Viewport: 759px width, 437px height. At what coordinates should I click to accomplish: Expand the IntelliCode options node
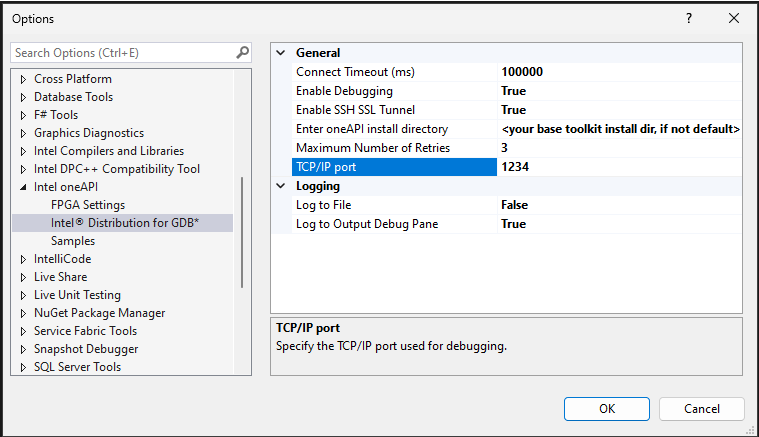(x=24, y=259)
